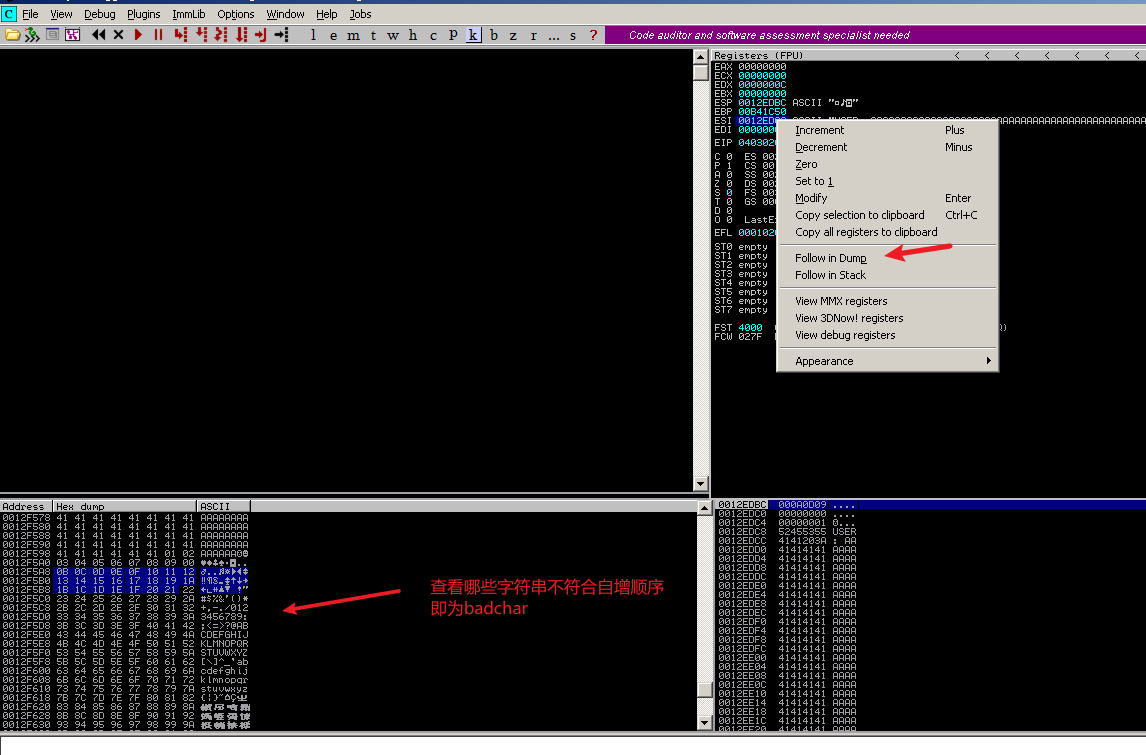Image resolution: width=1146 pixels, height=755 pixels.
Task: Open help with the red question mark
Action: 593,34
